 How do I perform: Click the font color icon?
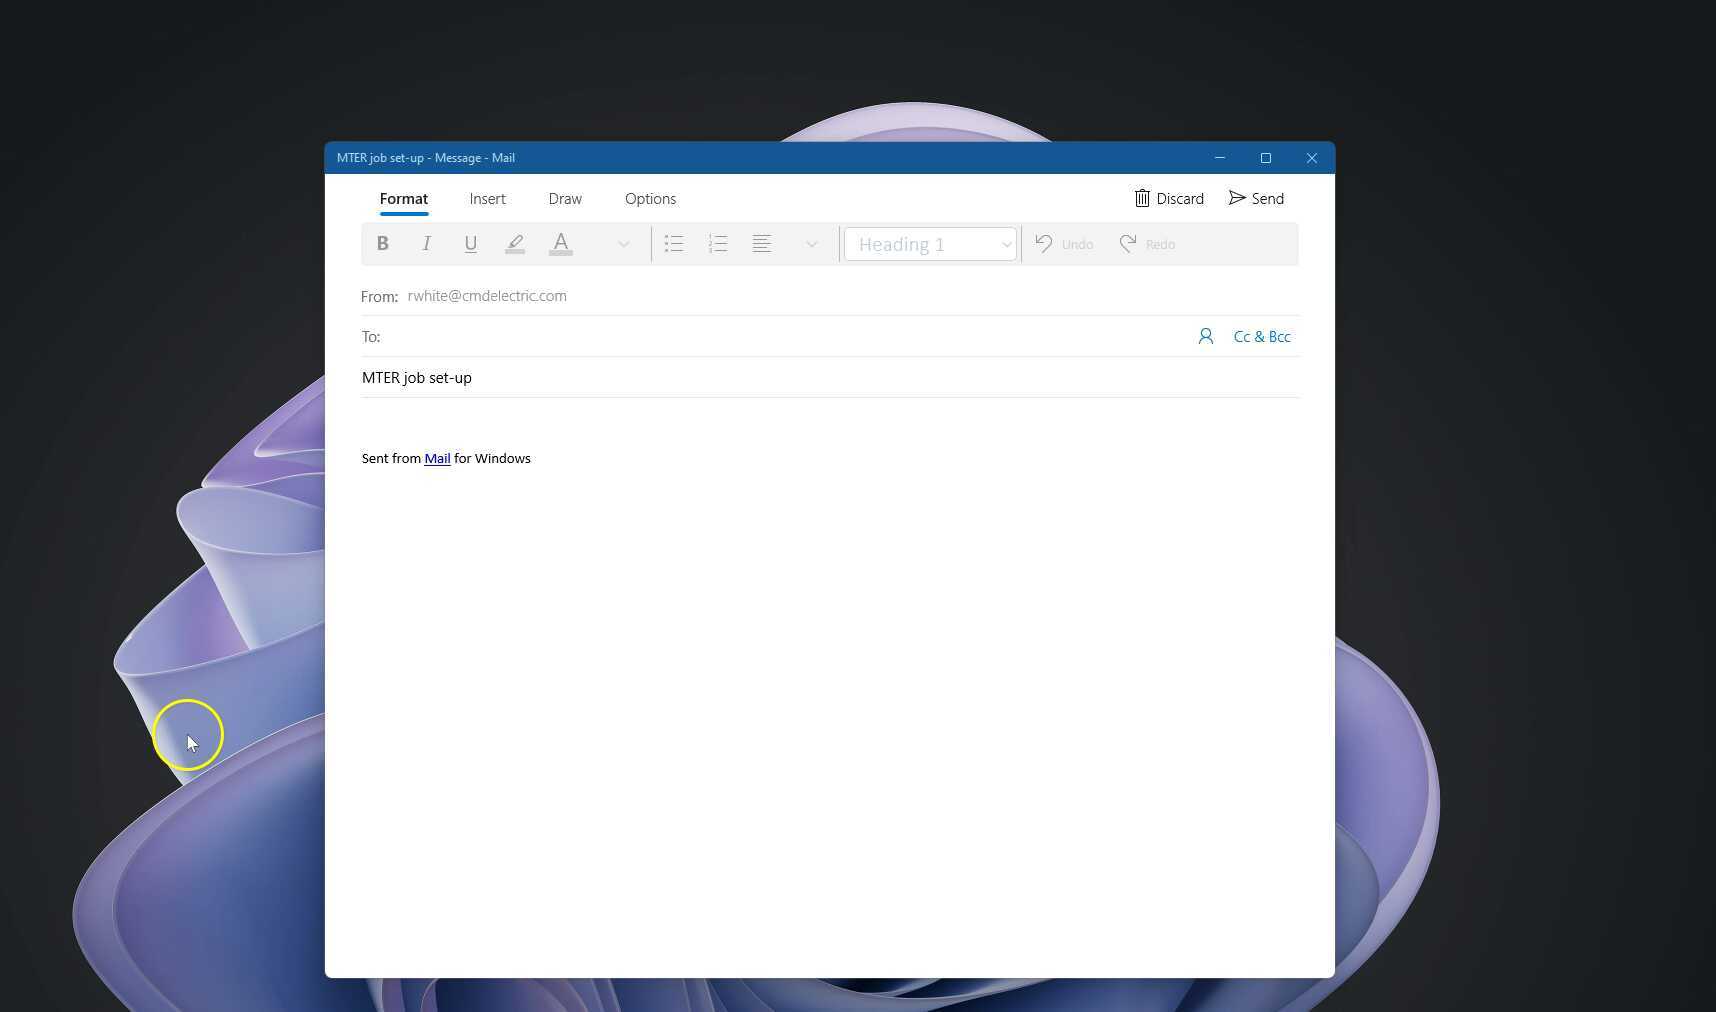click(x=561, y=244)
